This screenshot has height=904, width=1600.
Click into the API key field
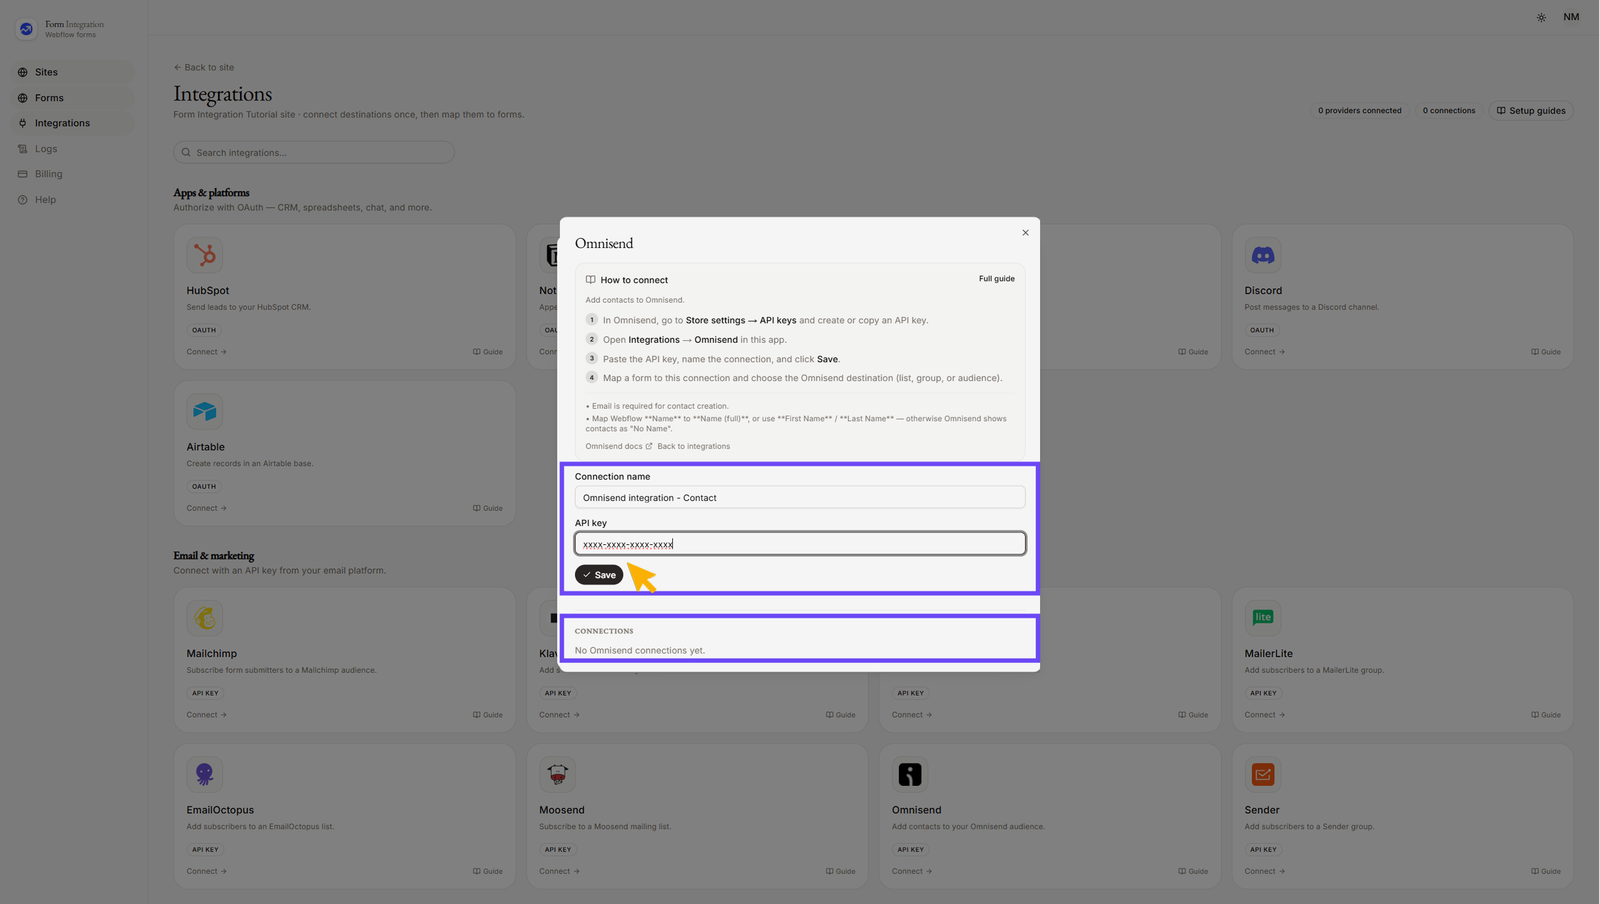[x=800, y=544]
